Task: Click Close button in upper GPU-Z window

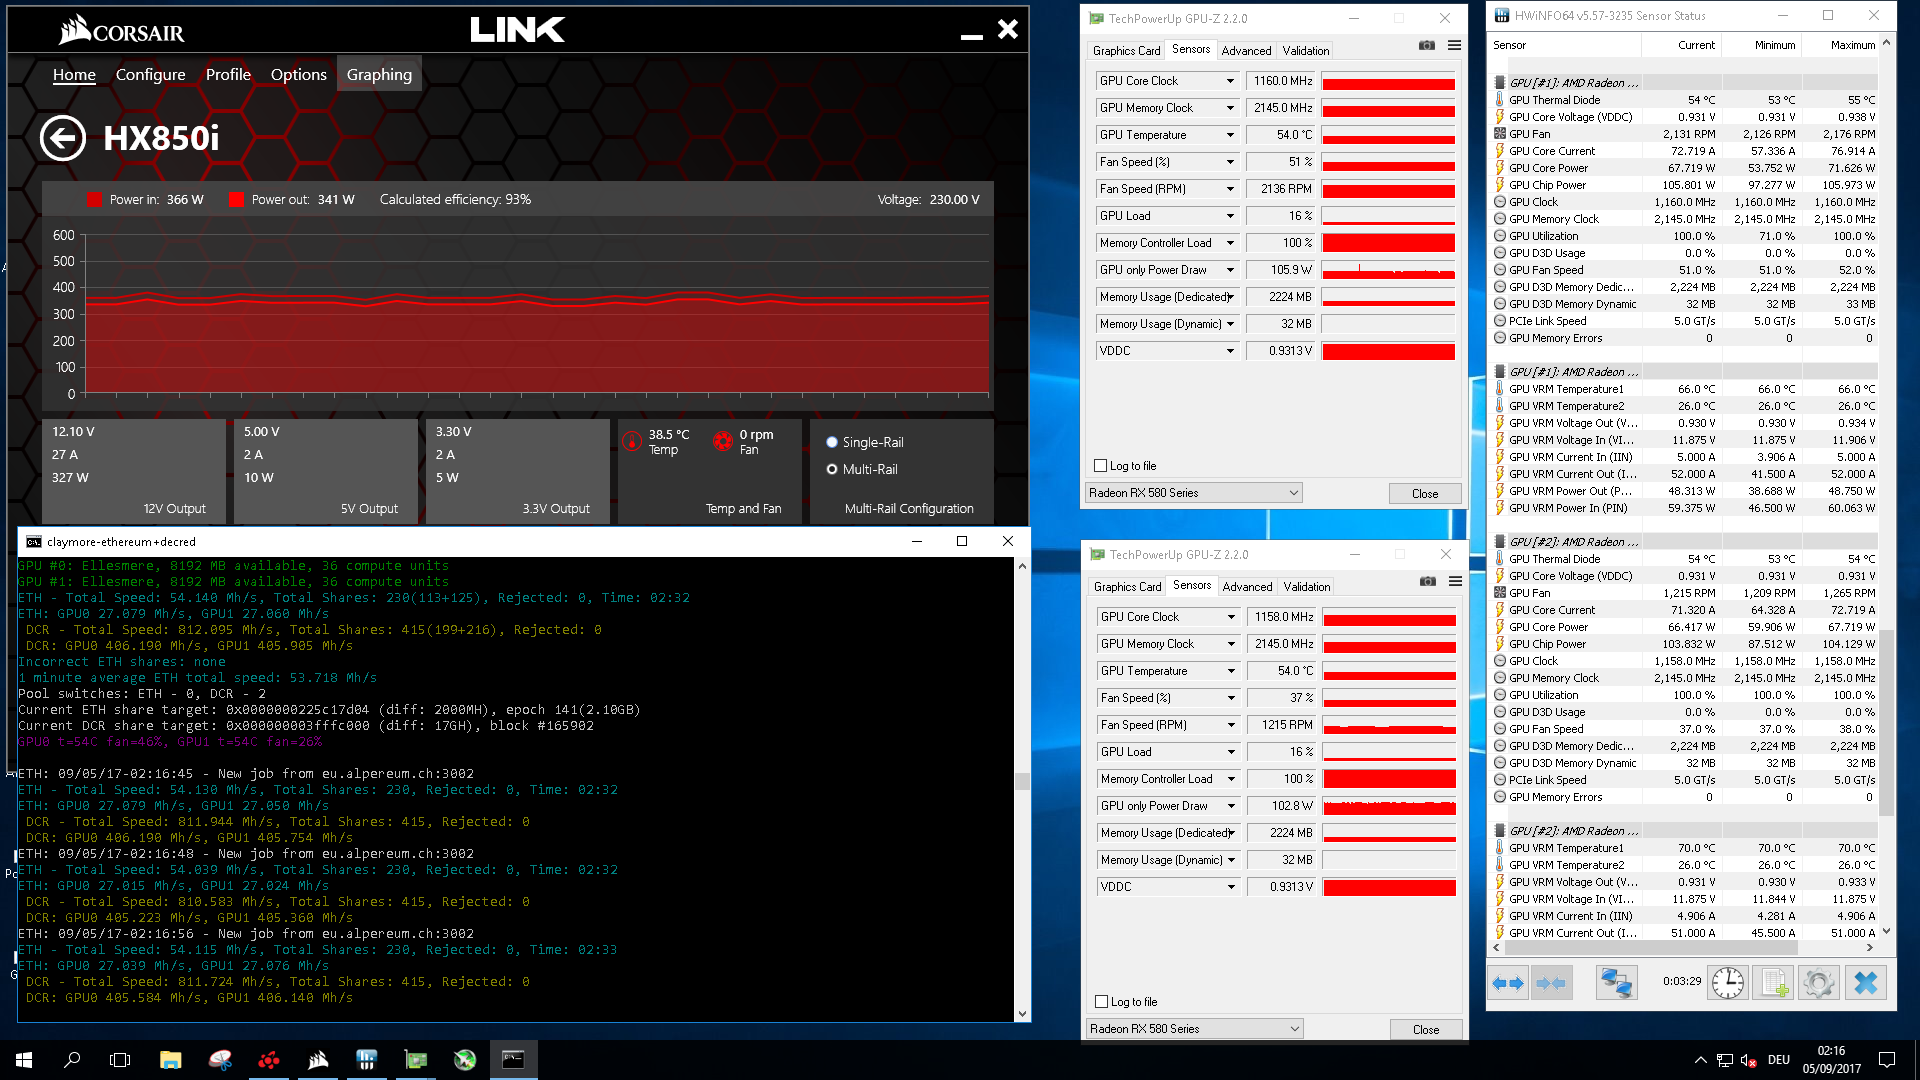Action: (1424, 493)
